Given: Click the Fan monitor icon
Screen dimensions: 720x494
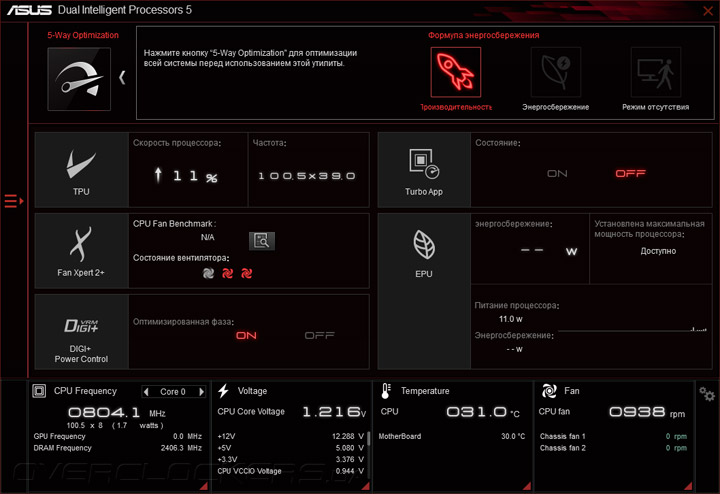Looking at the screenshot, I should tap(549, 391).
